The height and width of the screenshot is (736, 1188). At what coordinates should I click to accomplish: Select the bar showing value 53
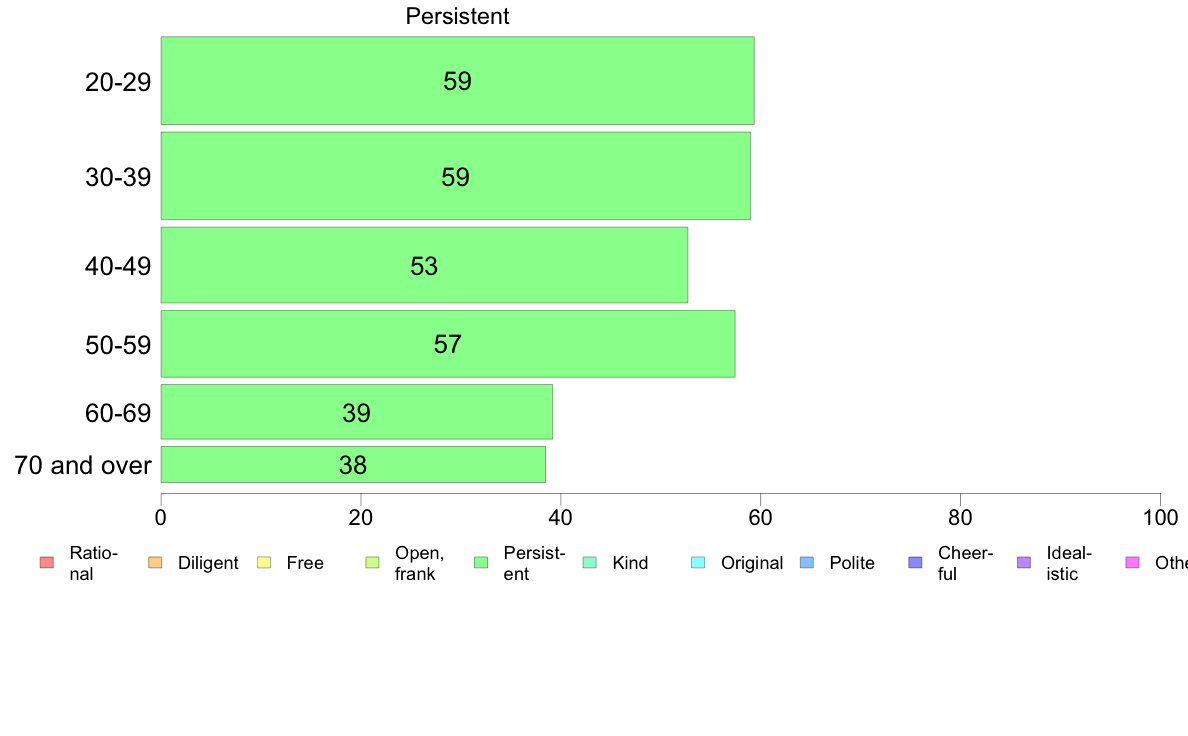[424, 265]
